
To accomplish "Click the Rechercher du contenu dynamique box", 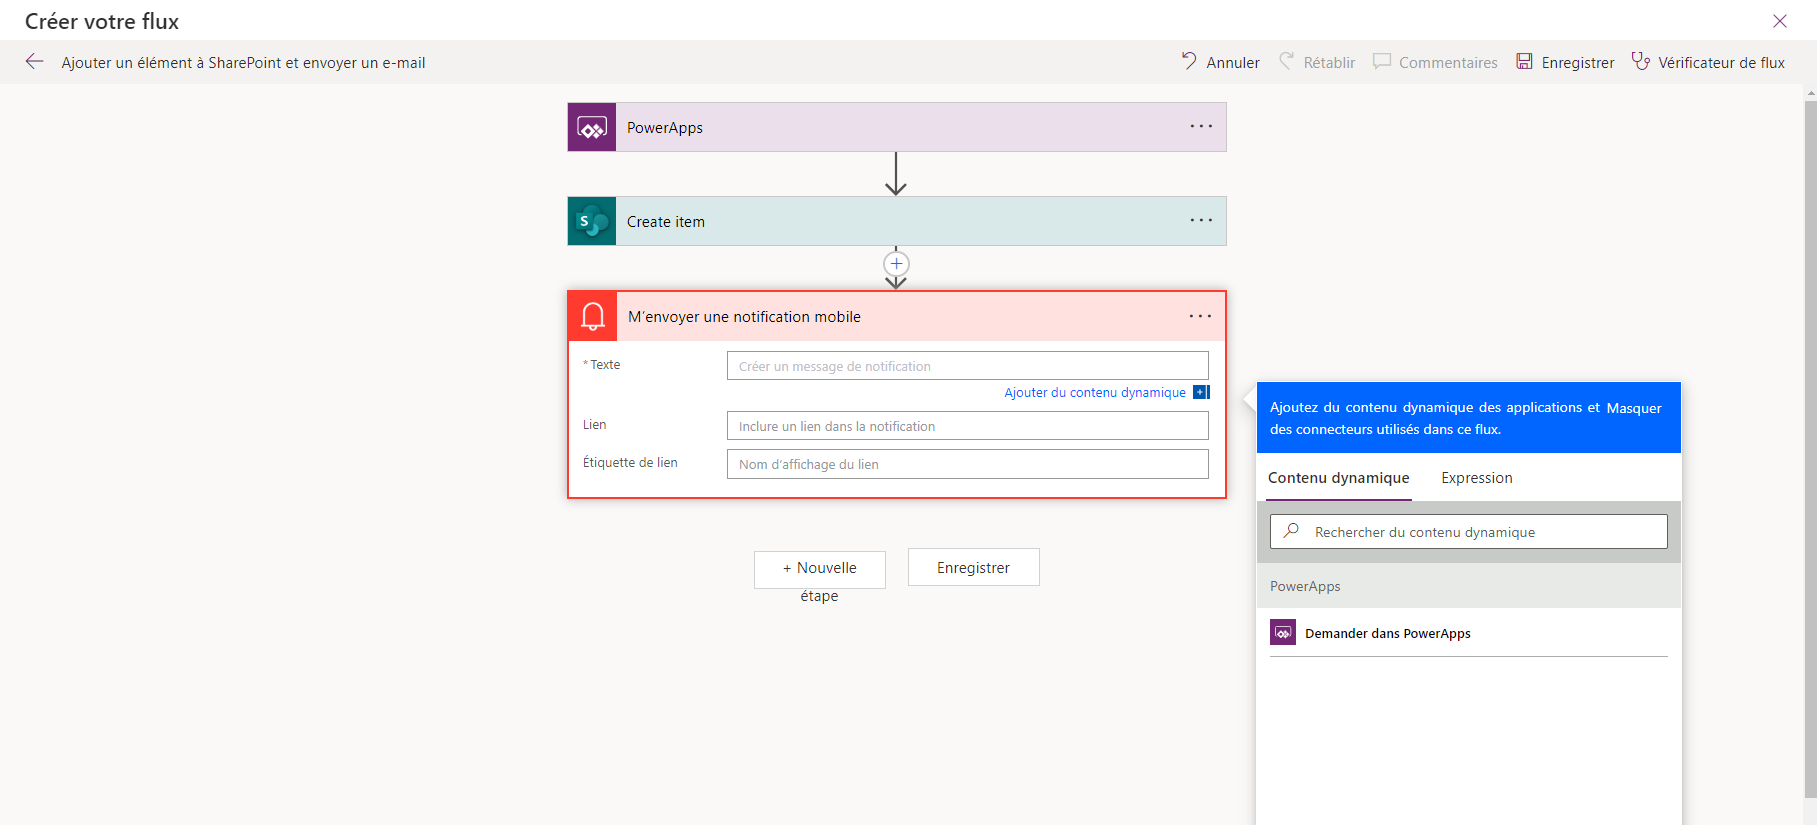I will pyautogui.click(x=1468, y=532).
